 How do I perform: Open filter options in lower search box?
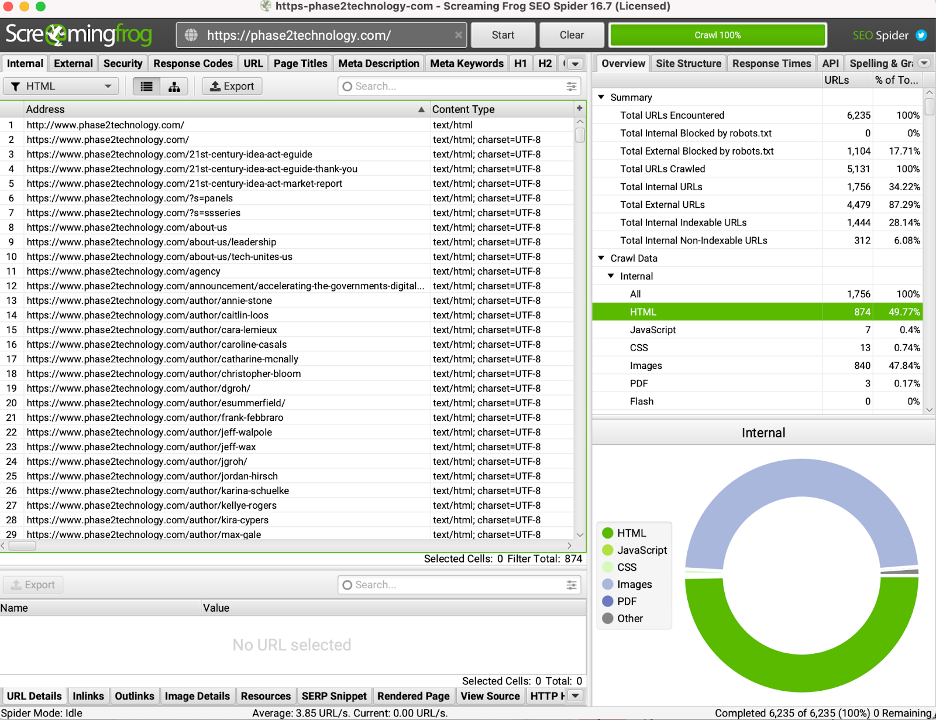(x=571, y=585)
